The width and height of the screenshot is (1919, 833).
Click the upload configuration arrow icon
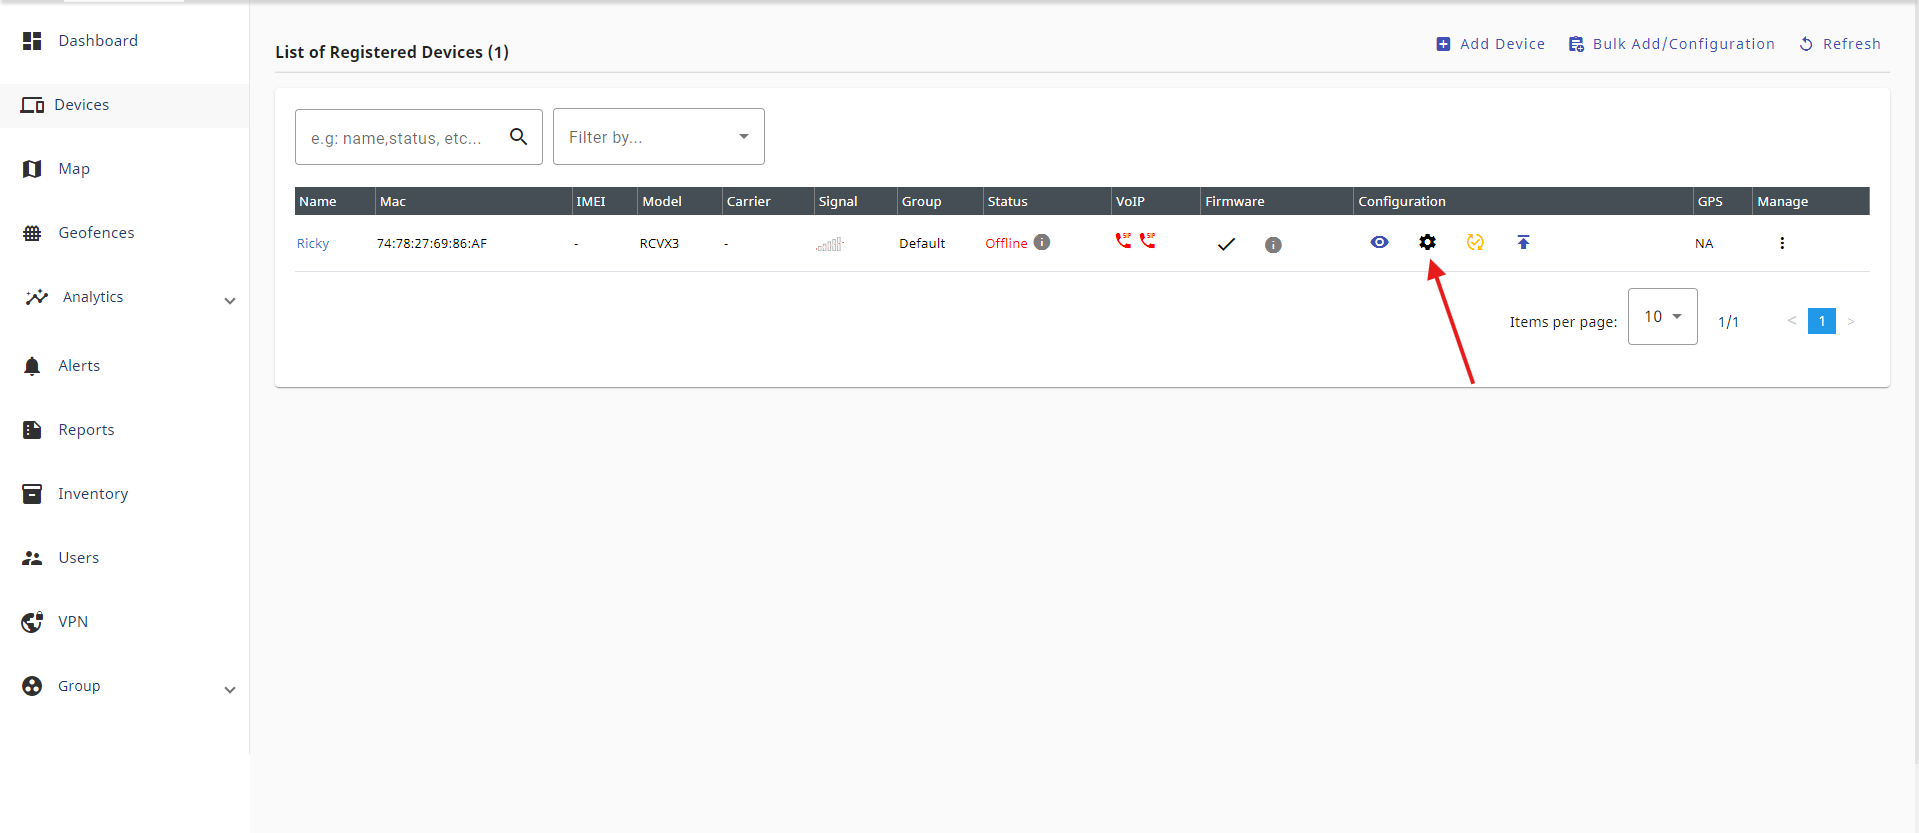[1524, 242]
